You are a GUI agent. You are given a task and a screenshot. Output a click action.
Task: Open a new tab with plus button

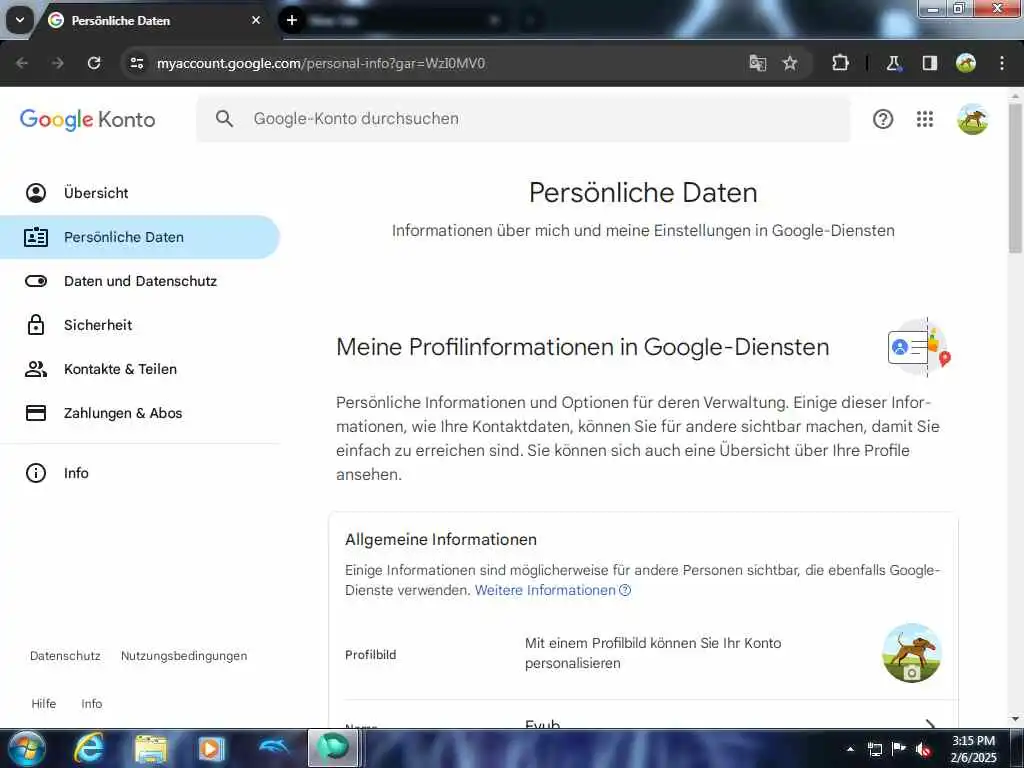pyautogui.click(x=292, y=20)
